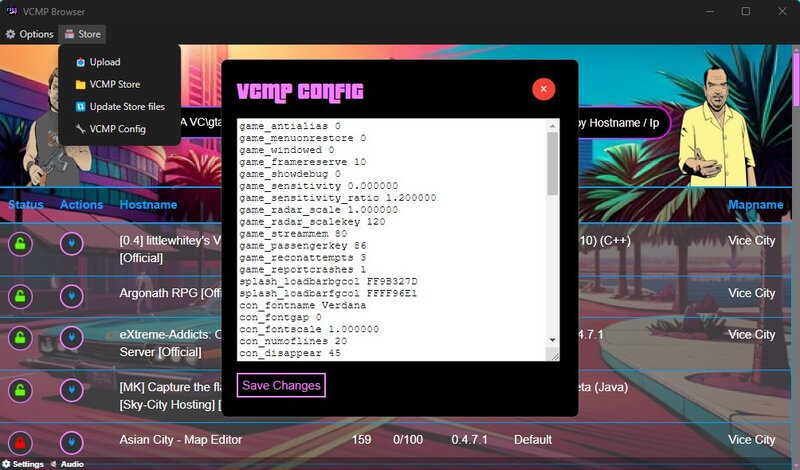Click Default gamemode of Asian City
The height and width of the screenshot is (470, 800).
tap(533, 440)
